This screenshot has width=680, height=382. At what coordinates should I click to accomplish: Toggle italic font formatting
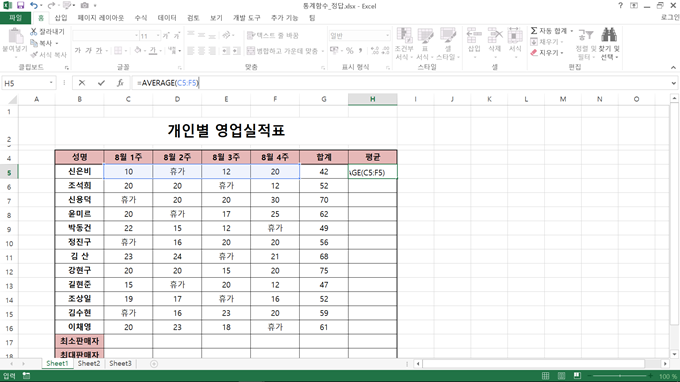(x=88, y=51)
